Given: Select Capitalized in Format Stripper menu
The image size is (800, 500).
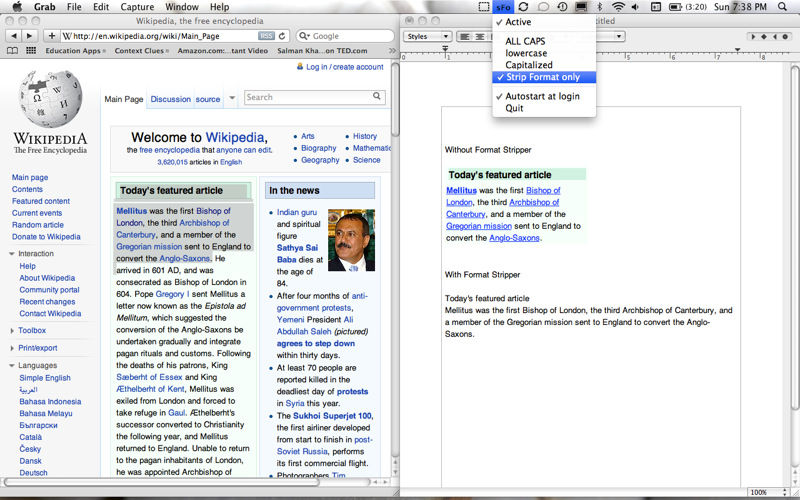Looking at the screenshot, I should (544, 65).
